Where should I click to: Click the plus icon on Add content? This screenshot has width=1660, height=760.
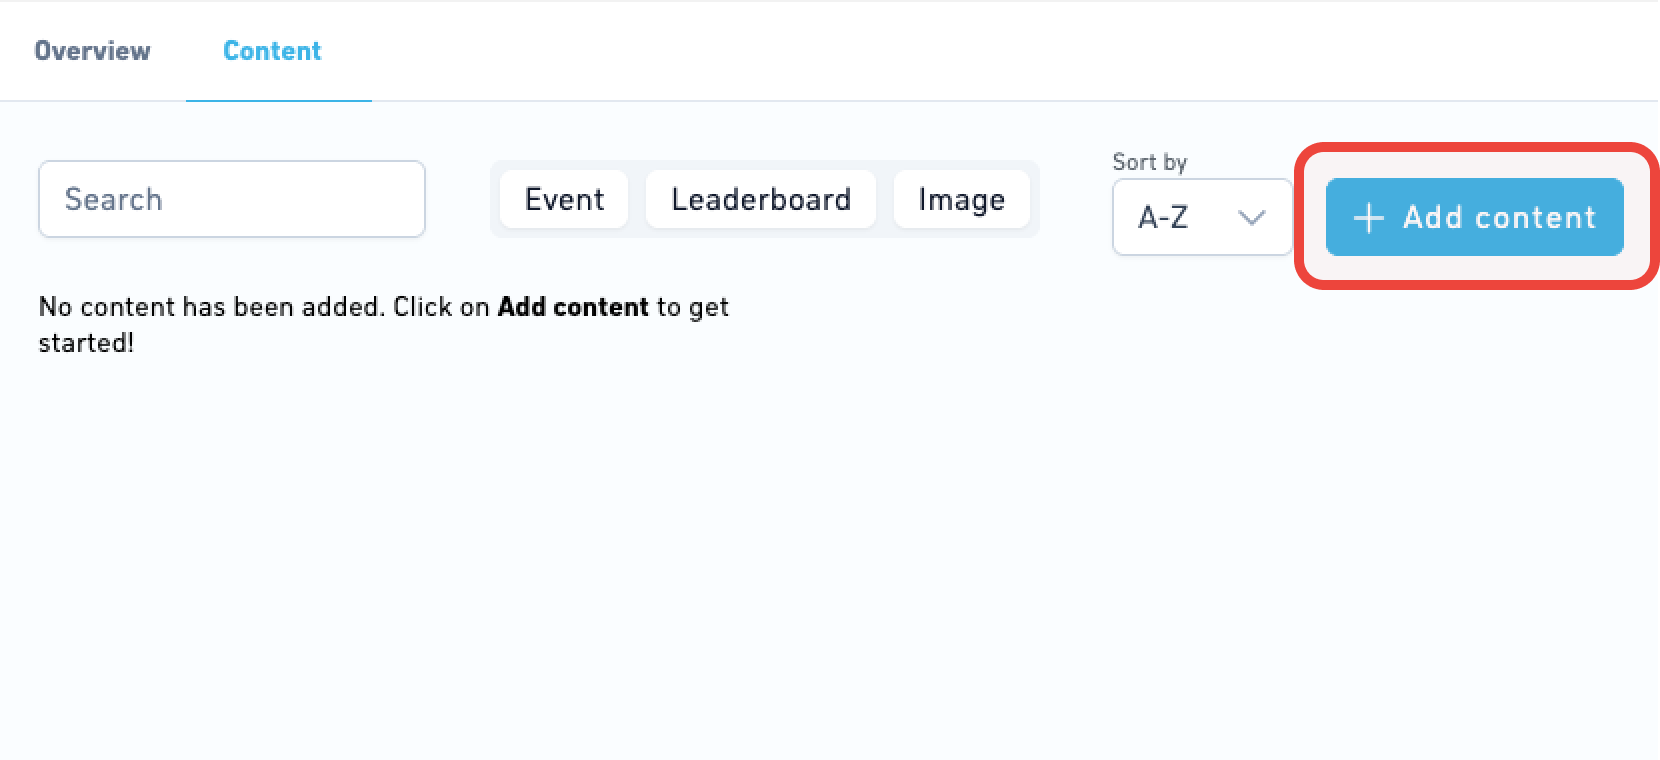1368,218
